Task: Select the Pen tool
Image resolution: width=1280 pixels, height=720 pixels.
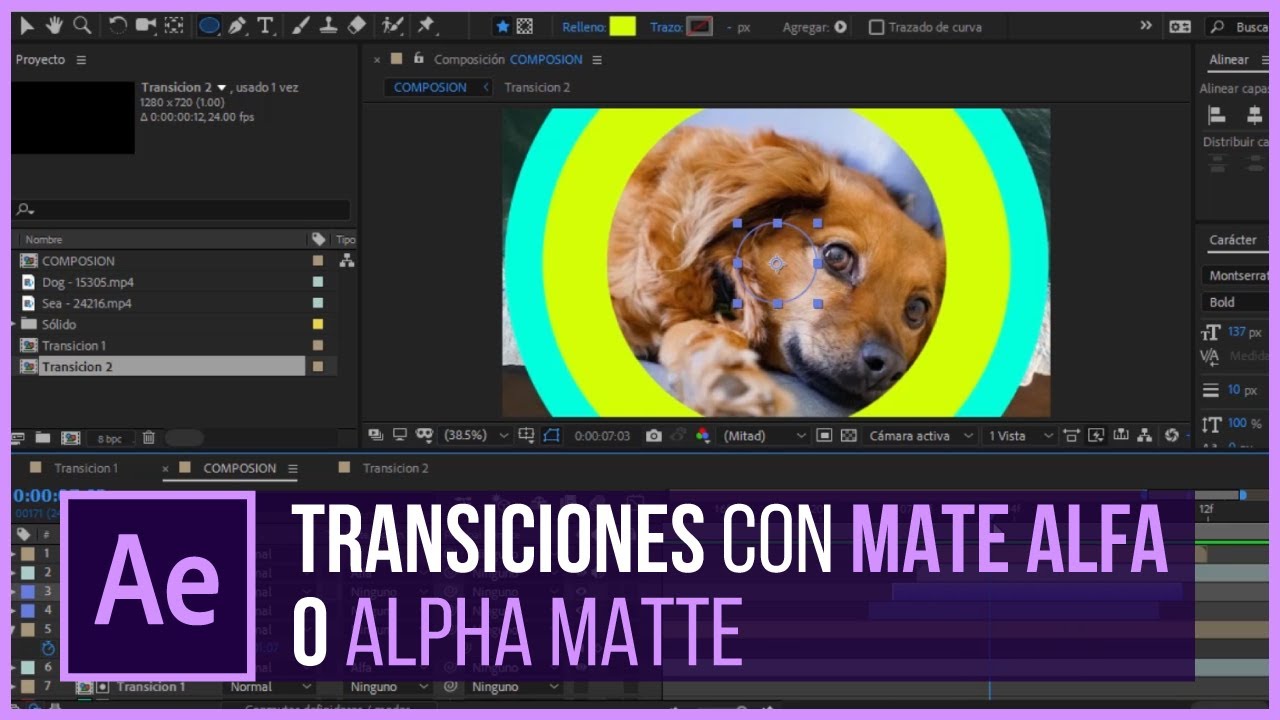Action: 237,26
